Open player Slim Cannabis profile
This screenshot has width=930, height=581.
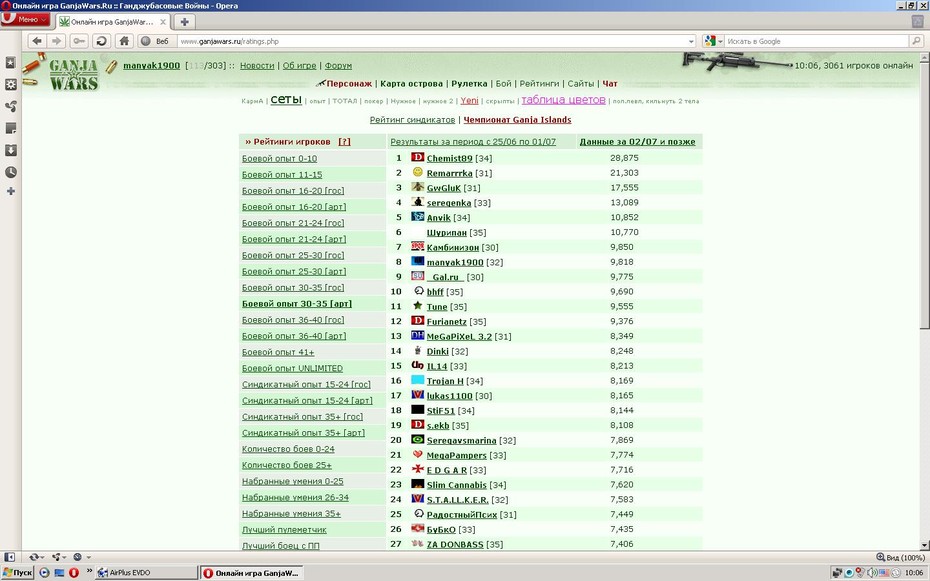coord(456,485)
